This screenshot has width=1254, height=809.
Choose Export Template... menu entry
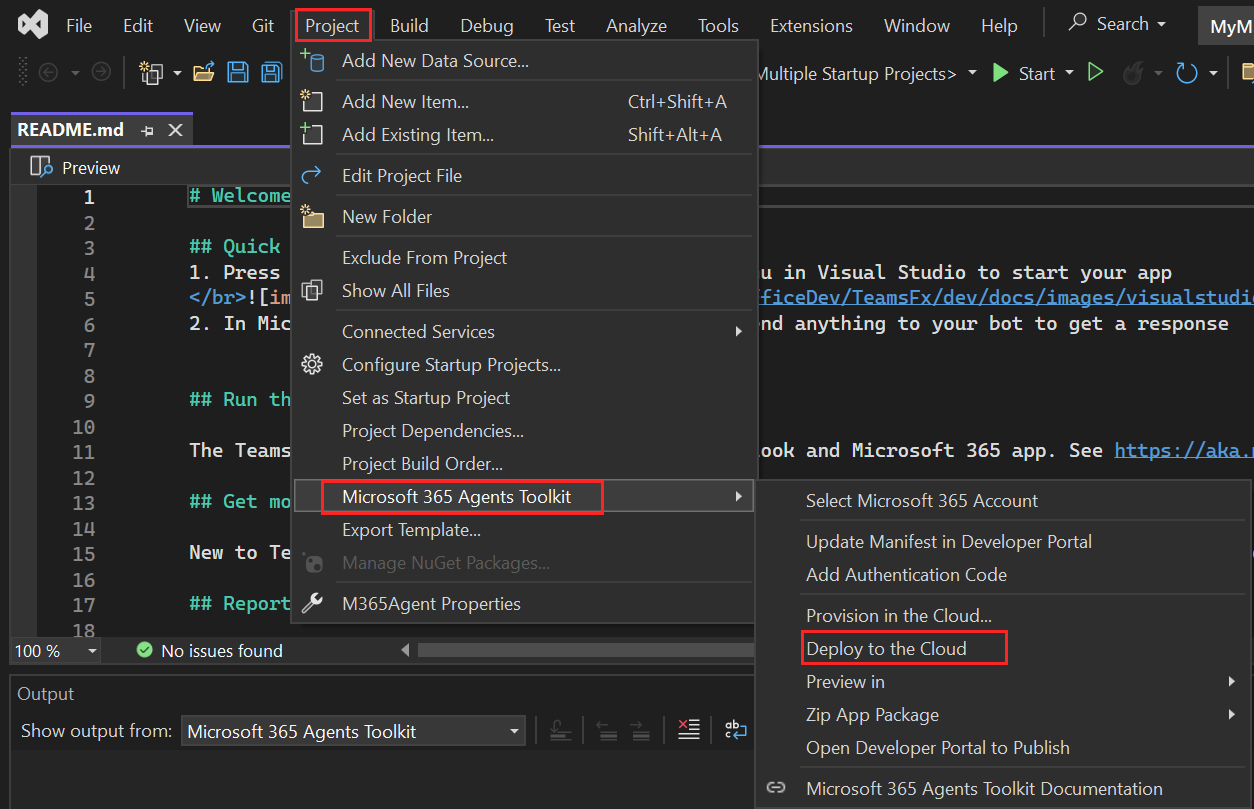pyautogui.click(x=411, y=529)
